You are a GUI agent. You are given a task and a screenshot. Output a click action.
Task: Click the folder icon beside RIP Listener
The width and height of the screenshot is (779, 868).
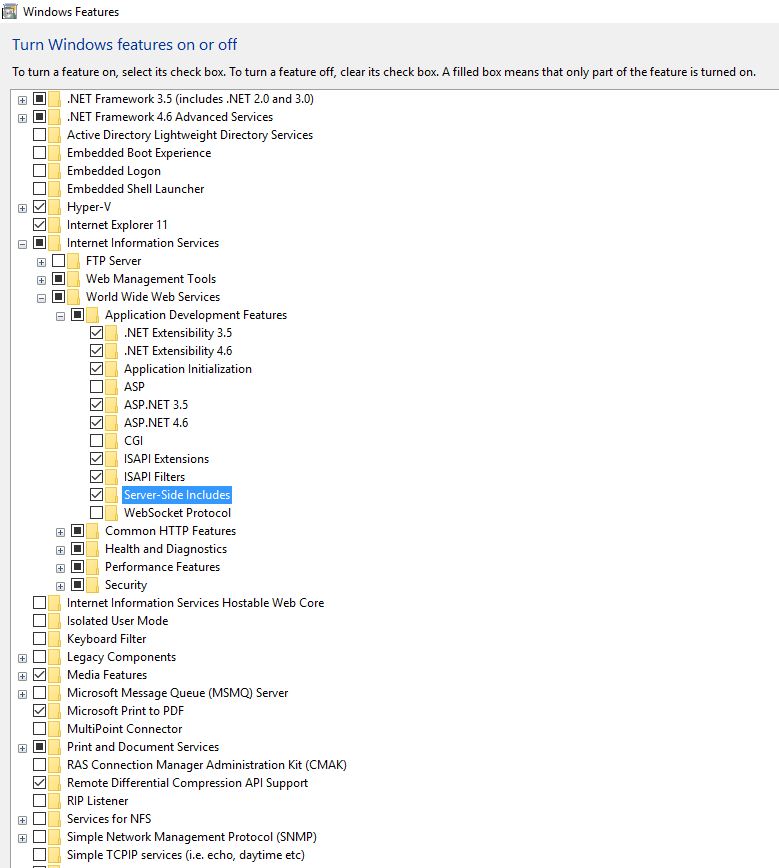54,801
